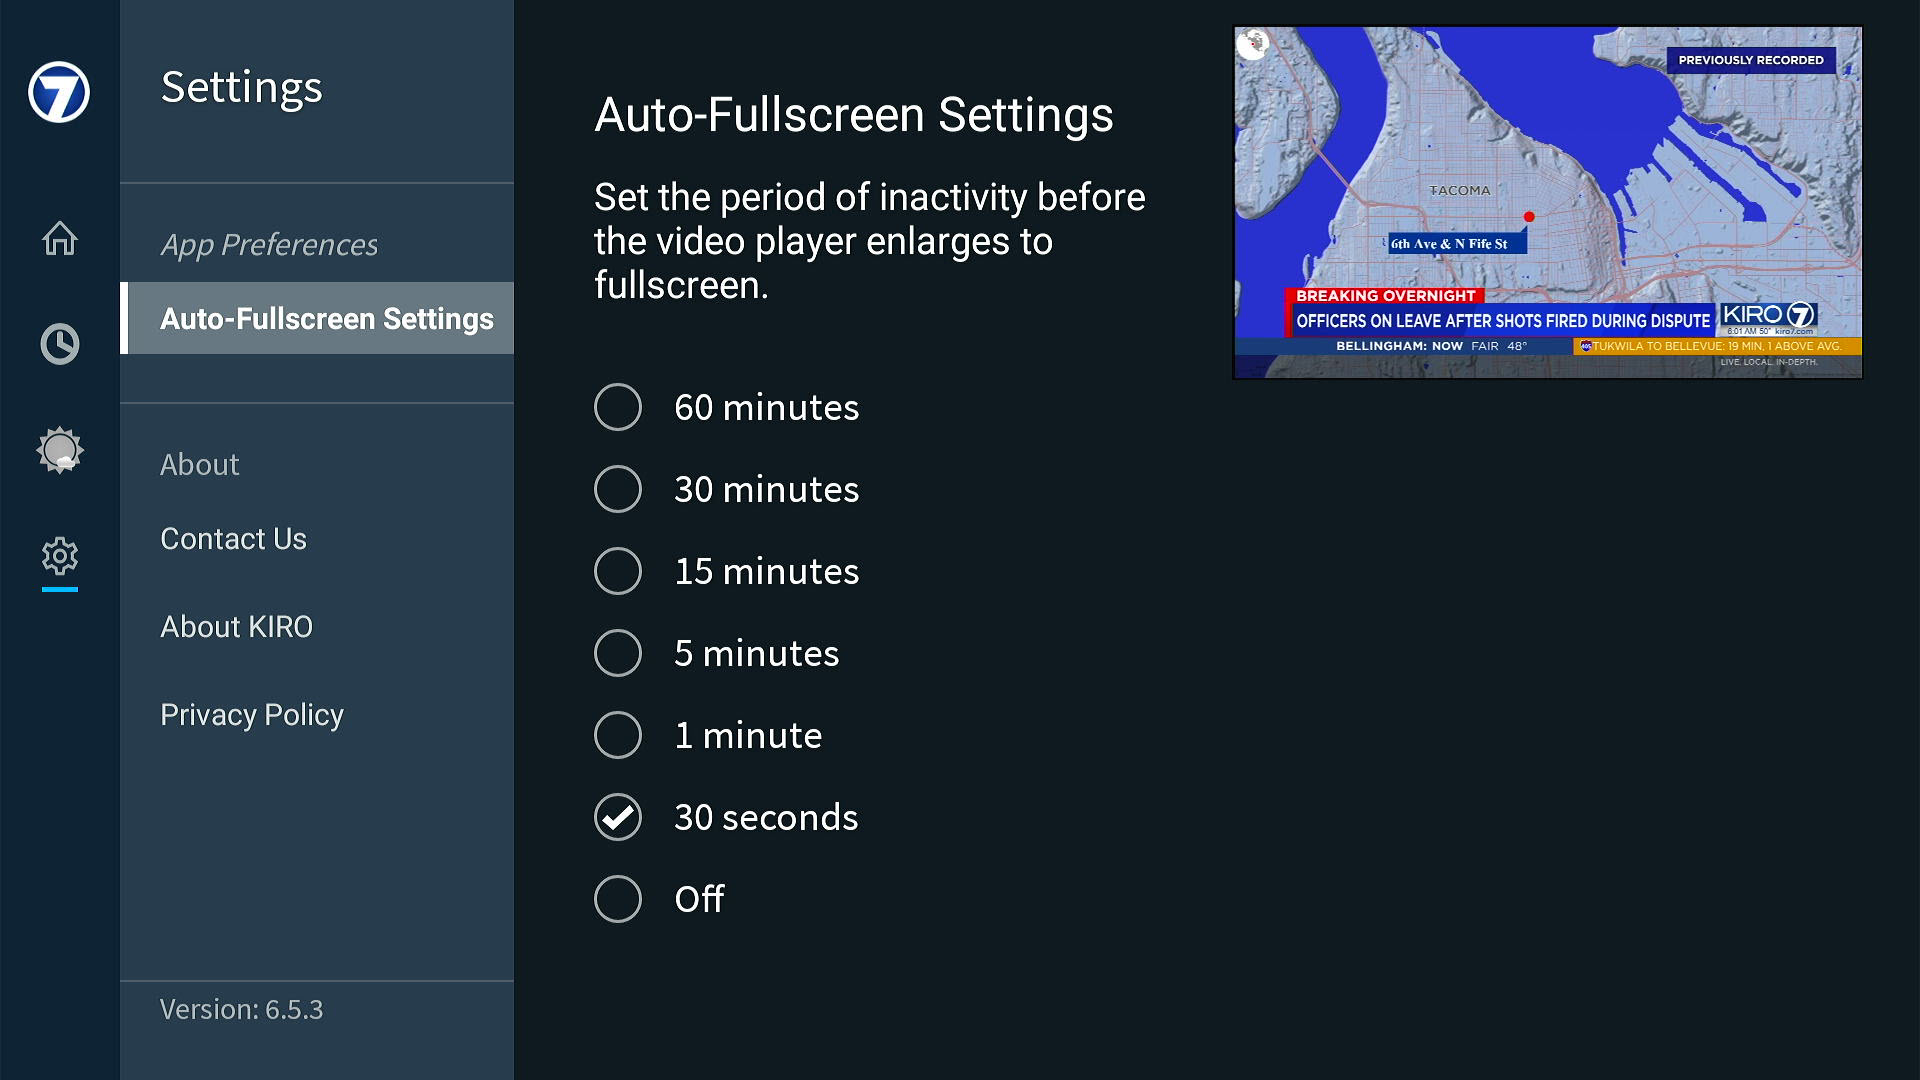Open the weather sun icon
The image size is (1920, 1080).
tap(59, 450)
